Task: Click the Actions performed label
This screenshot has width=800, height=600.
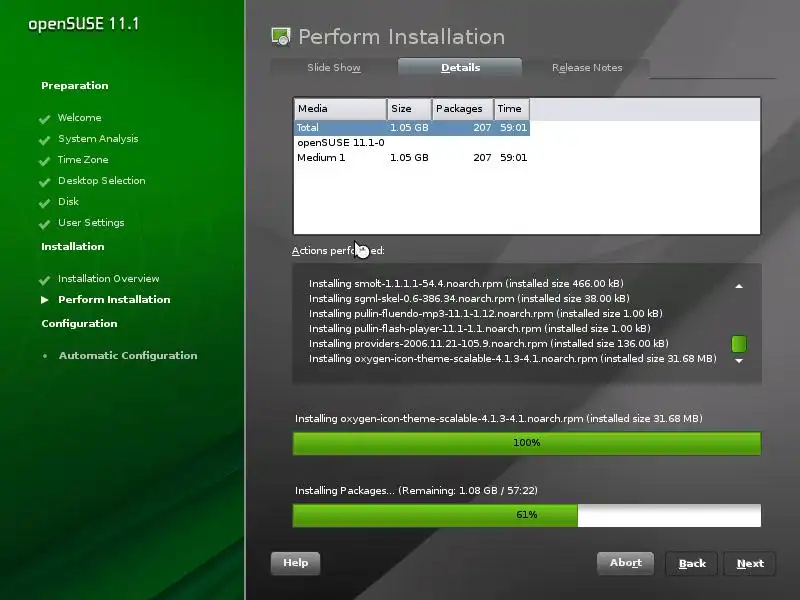Action: pyautogui.click(x=338, y=251)
